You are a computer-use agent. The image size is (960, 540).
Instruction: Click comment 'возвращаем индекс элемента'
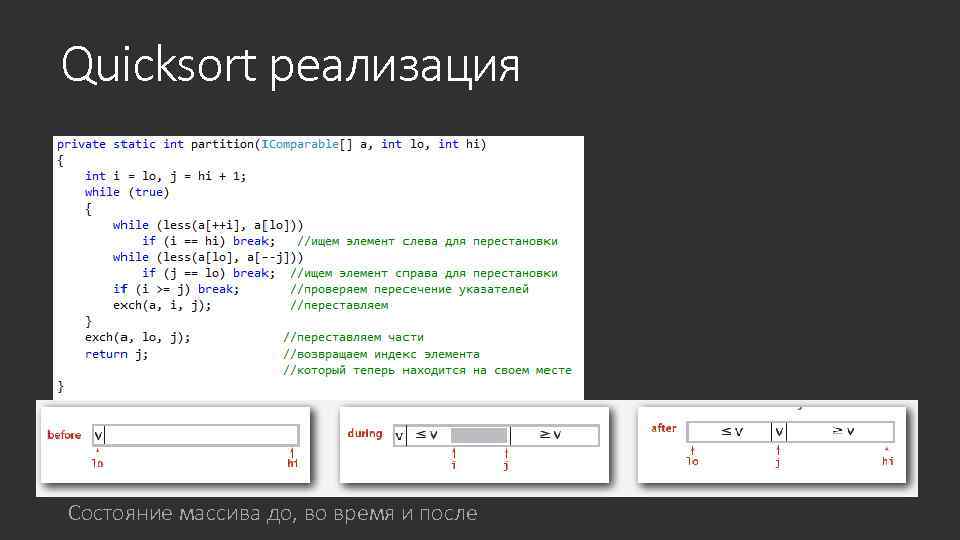point(381,354)
